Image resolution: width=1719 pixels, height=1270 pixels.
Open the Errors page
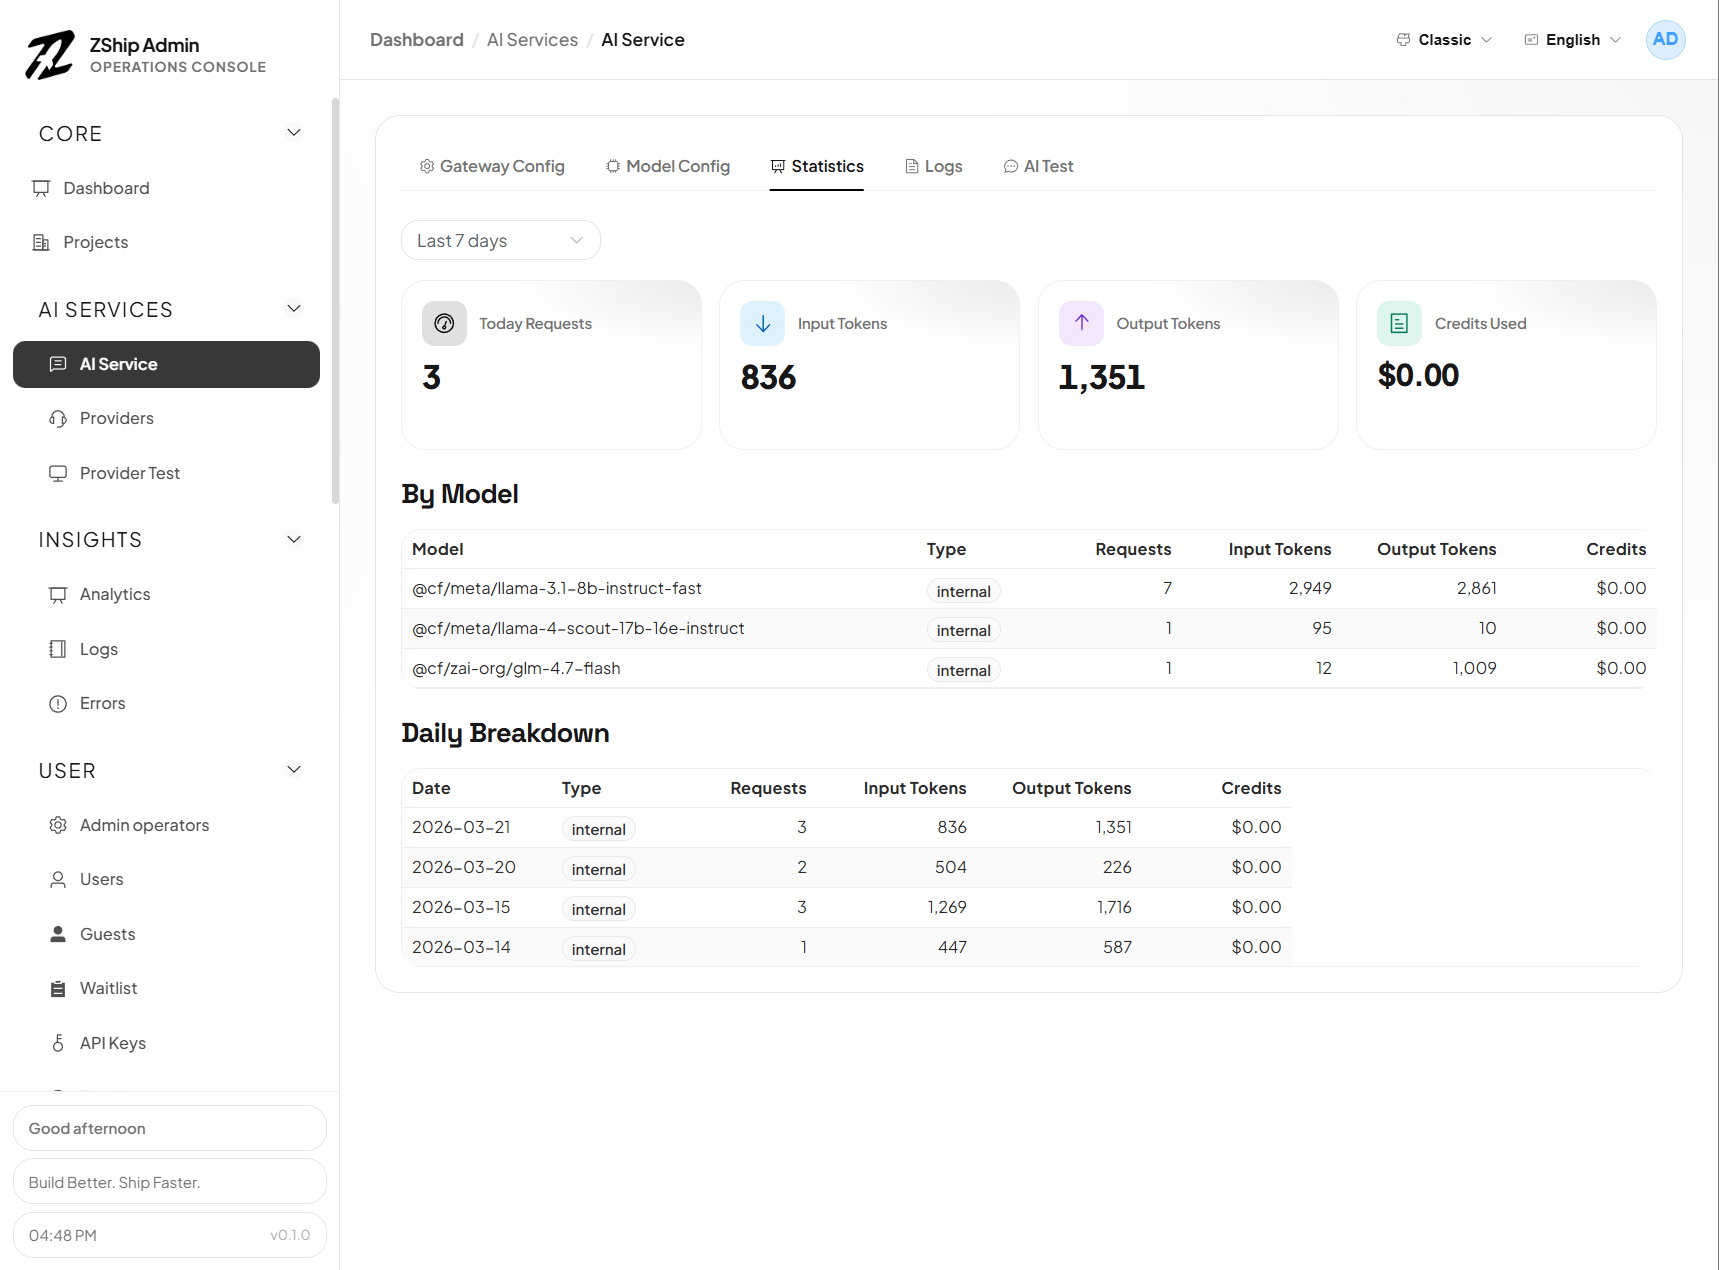101,703
